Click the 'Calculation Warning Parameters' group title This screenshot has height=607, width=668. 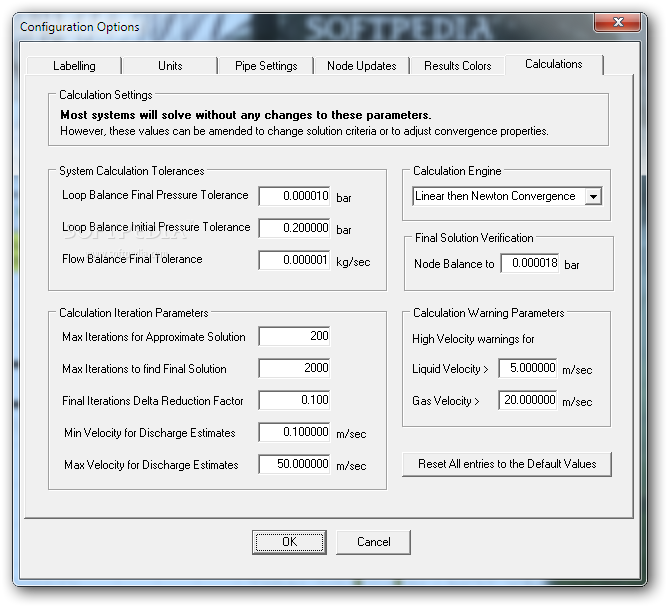pyautogui.click(x=489, y=313)
